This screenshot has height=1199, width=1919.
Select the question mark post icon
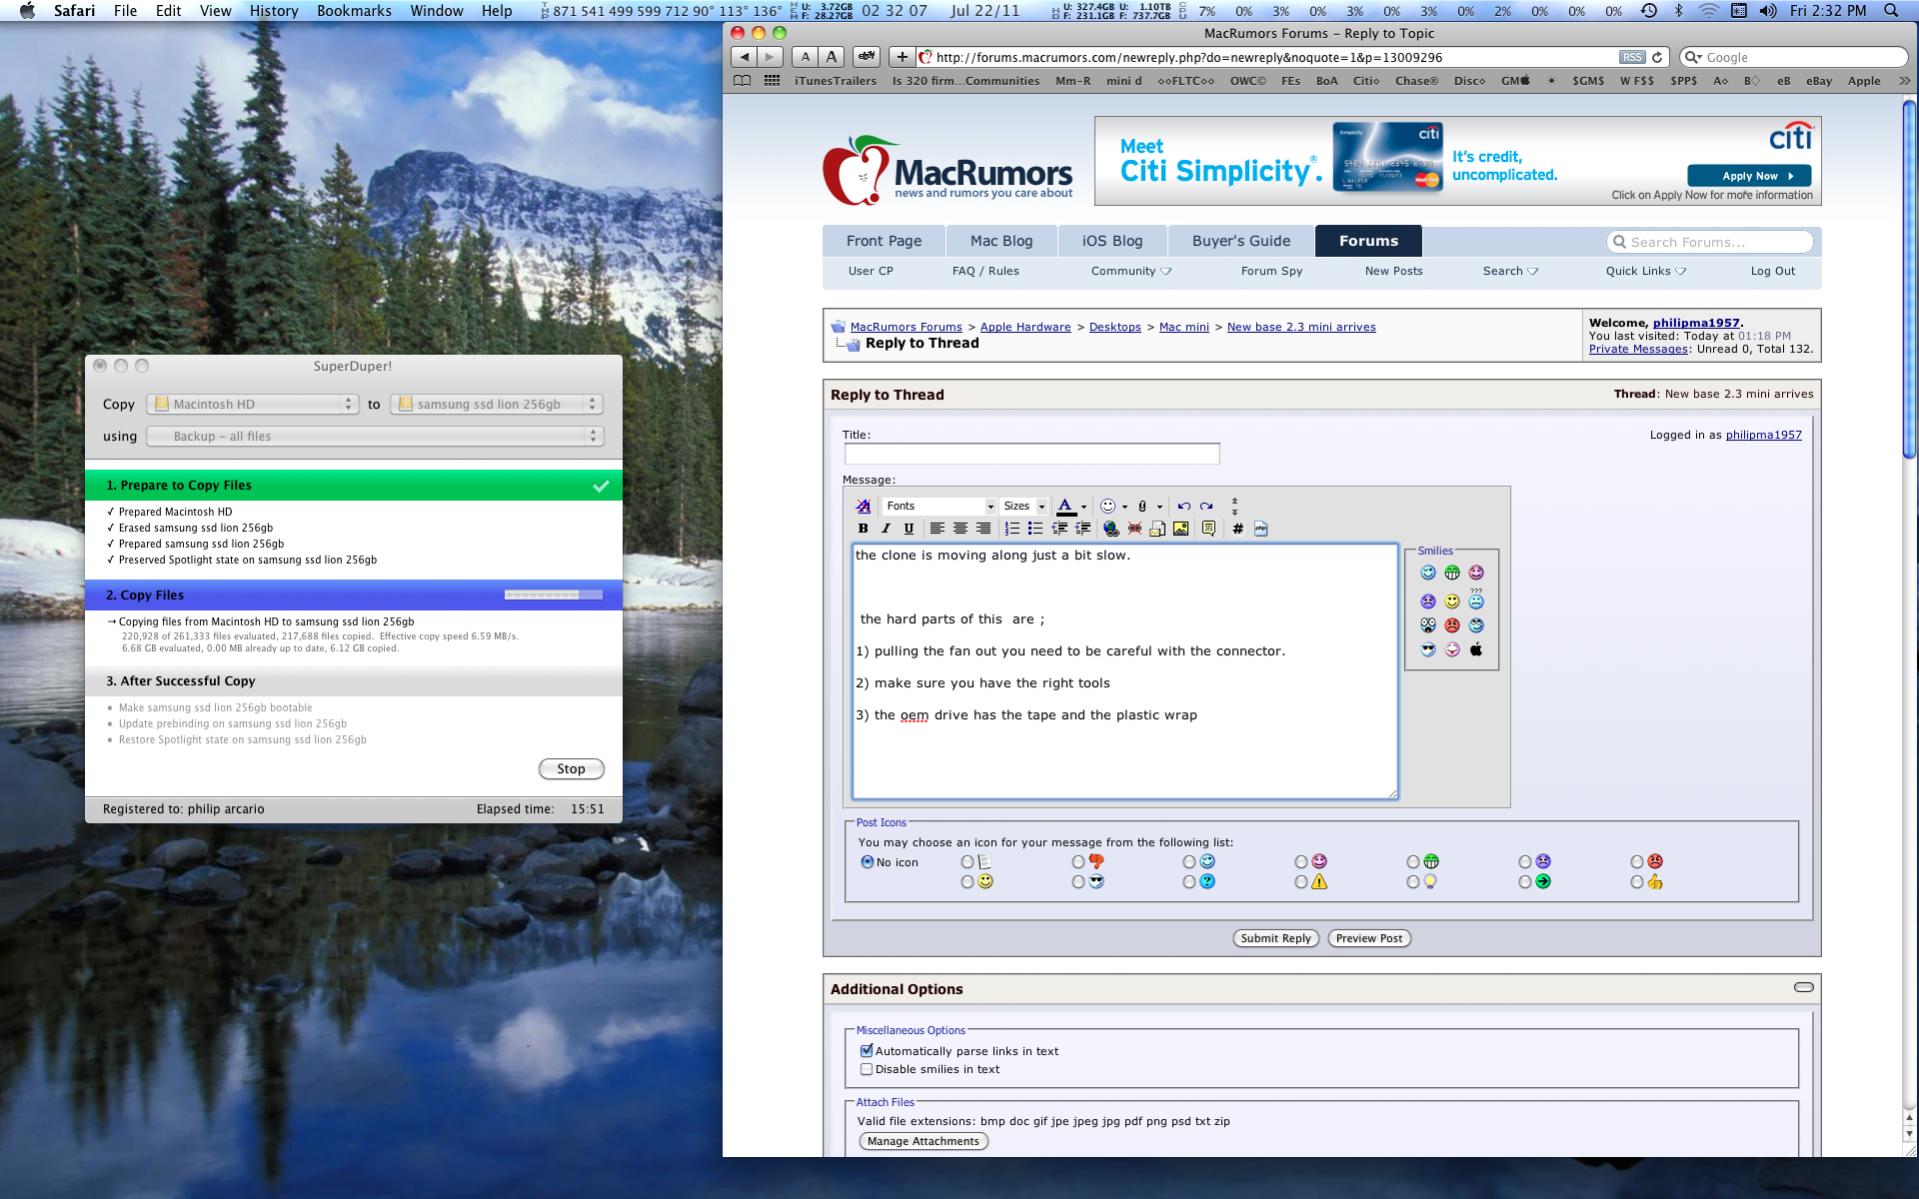(1189, 882)
